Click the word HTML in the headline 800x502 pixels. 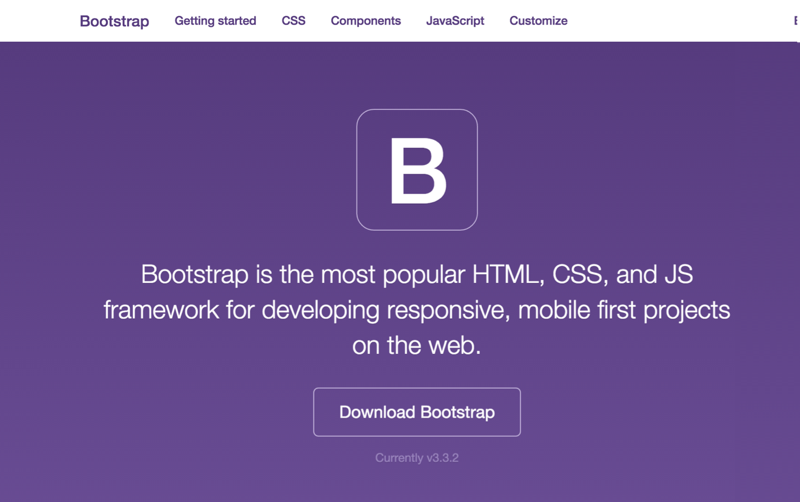pyautogui.click(x=498, y=274)
